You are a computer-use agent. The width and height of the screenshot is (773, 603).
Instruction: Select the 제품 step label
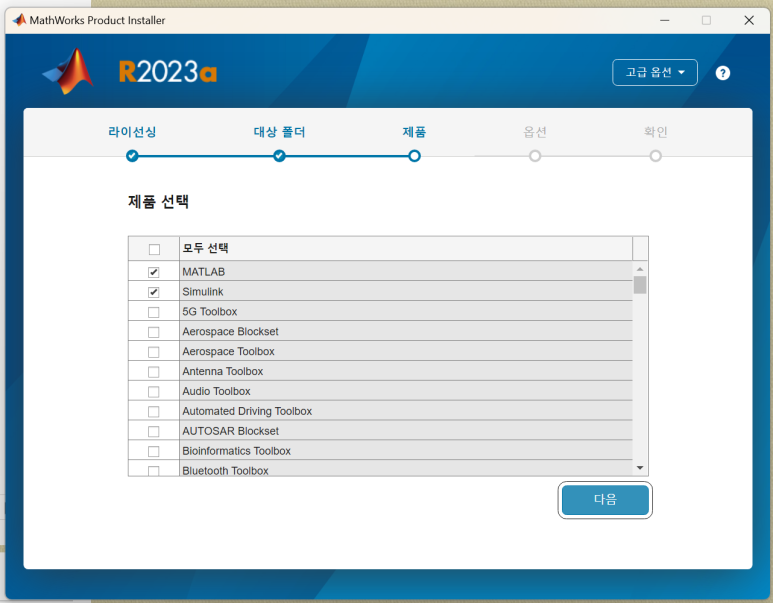pos(414,132)
